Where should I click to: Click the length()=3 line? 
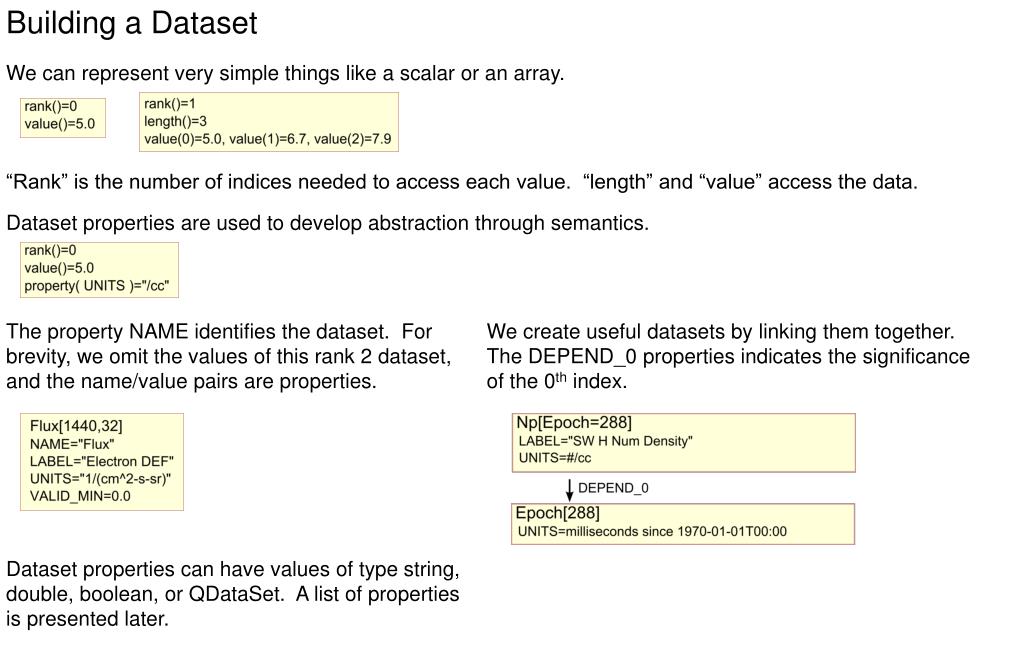click(x=176, y=121)
